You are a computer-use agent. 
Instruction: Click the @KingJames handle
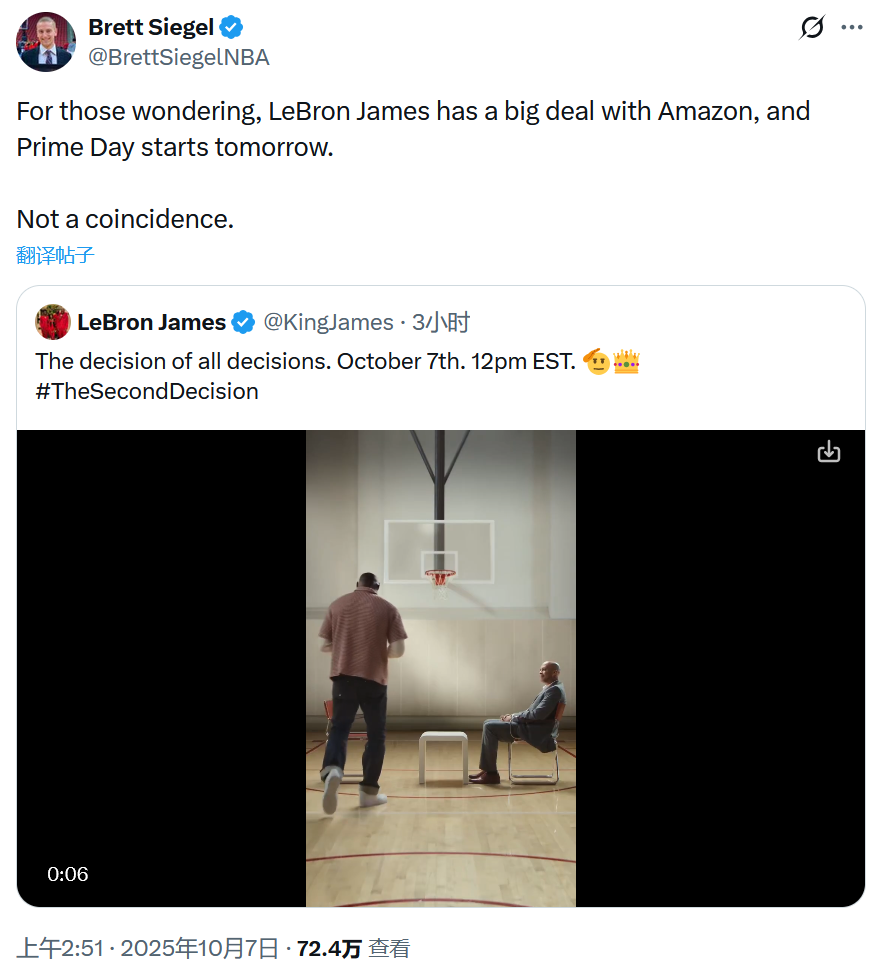coord(328,322)
